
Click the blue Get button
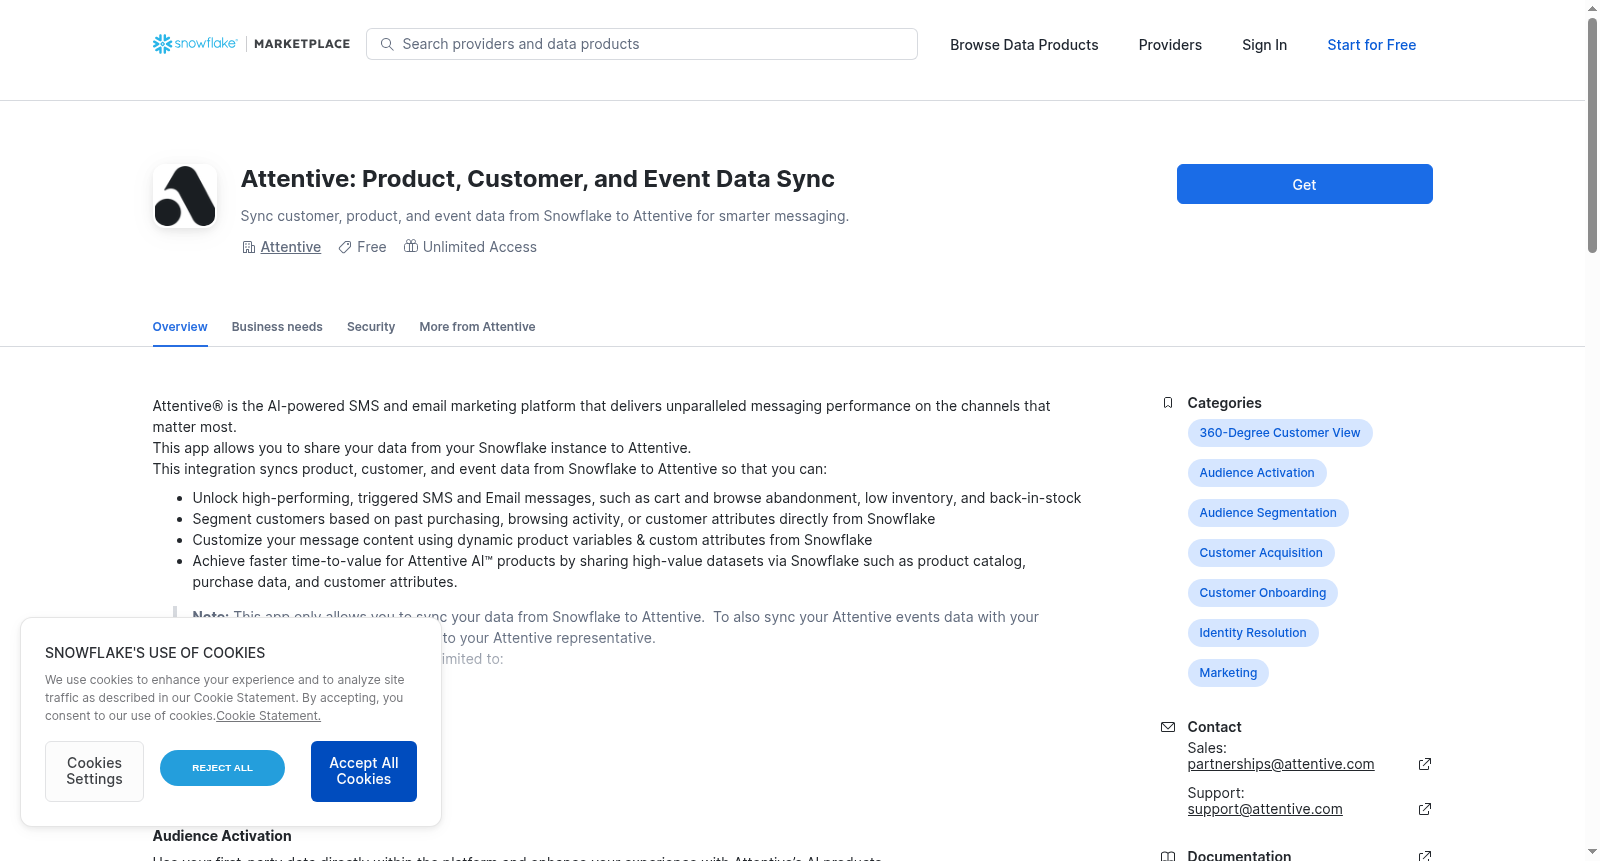tap(1304, 184)
